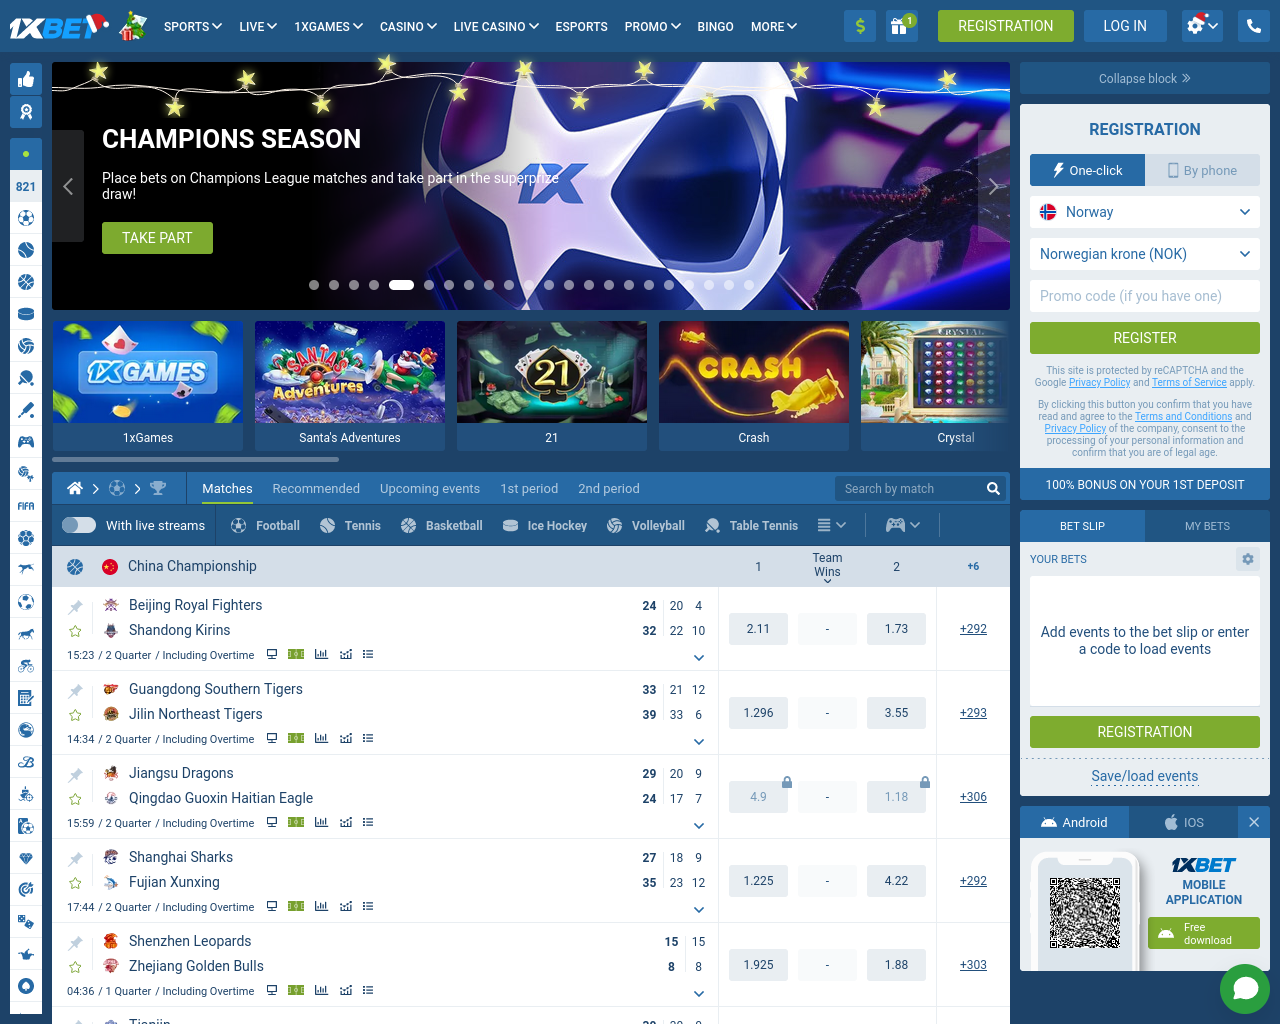
Task: Open statistics chart for Beijing Royal Fighters match
Action: coord(321,654)
